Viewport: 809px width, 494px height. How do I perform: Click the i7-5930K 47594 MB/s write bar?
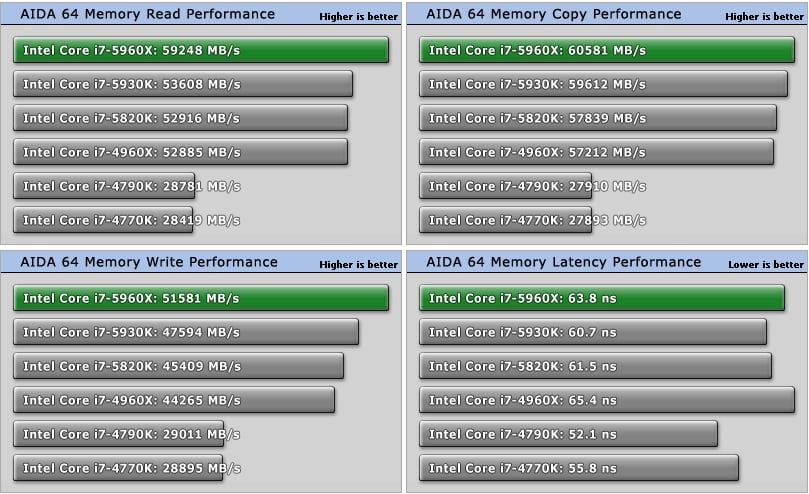(186, 332)
